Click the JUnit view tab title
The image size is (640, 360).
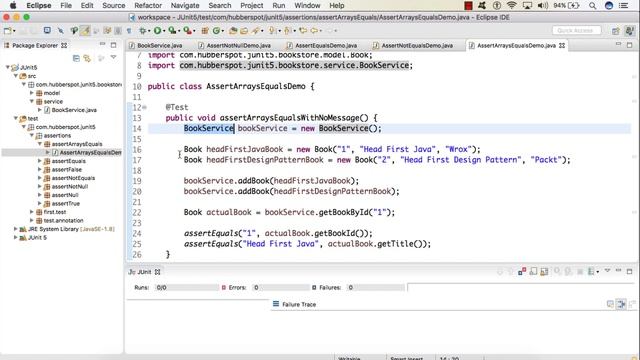pos(144,272)
